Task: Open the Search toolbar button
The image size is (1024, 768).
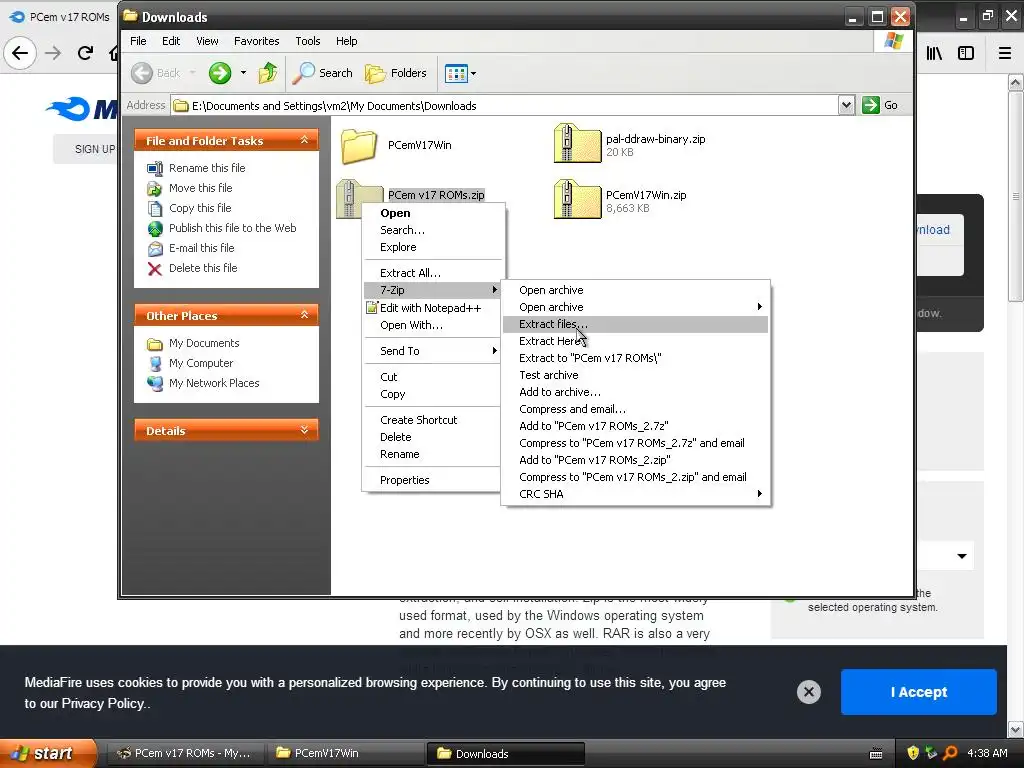Action: pyautogui.click(x=323, y=73)
